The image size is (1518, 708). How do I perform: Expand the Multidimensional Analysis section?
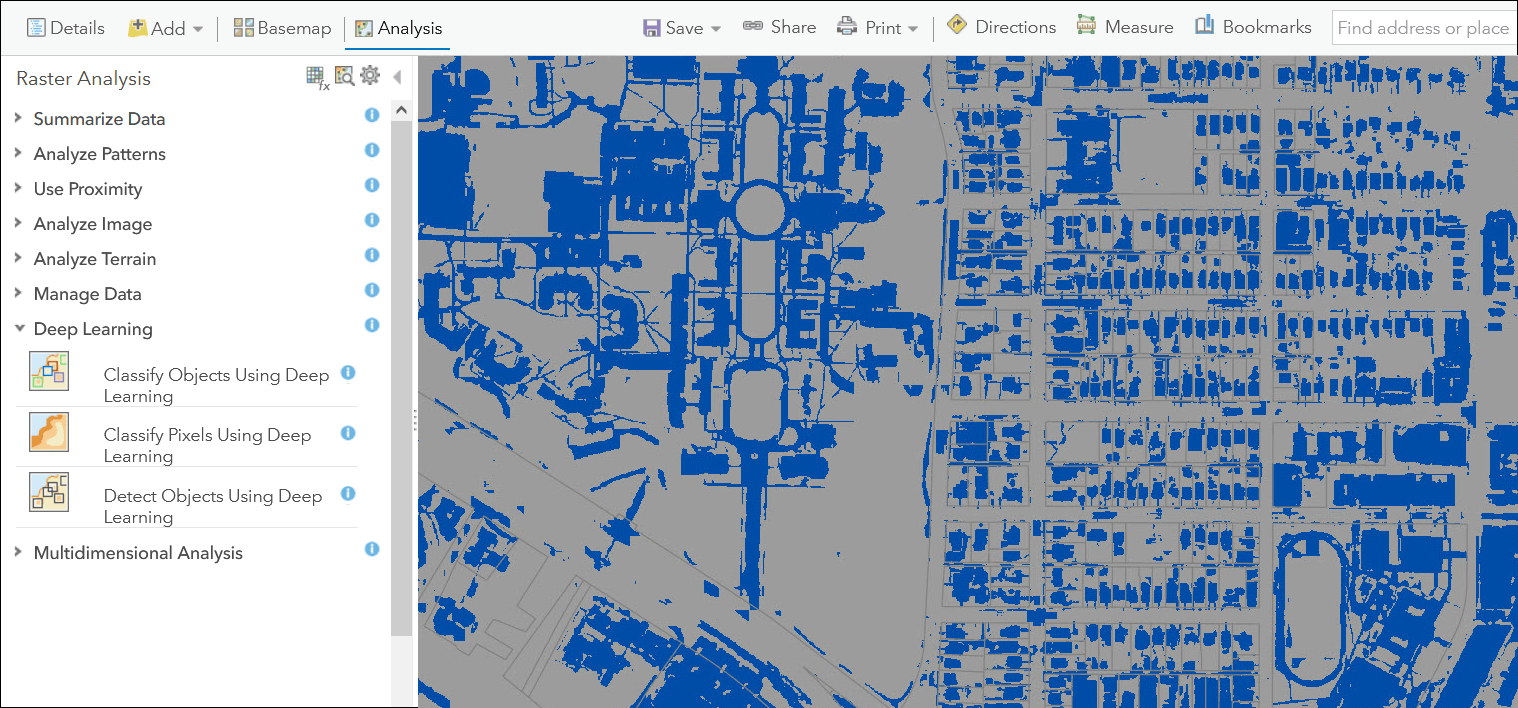coord(139,552)
